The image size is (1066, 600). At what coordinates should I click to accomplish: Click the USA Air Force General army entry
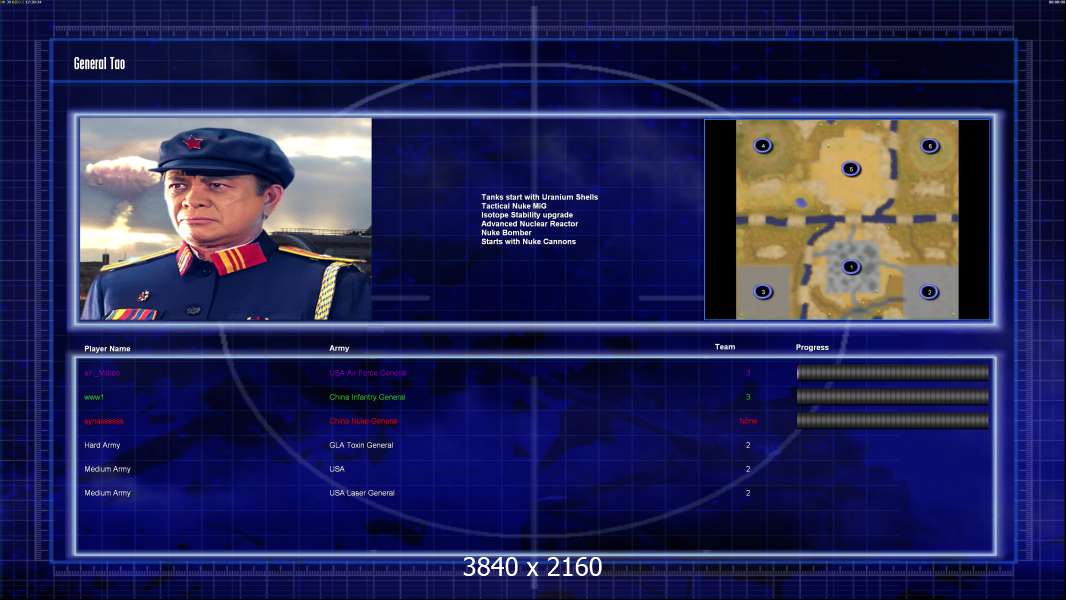tap(368, 373)
